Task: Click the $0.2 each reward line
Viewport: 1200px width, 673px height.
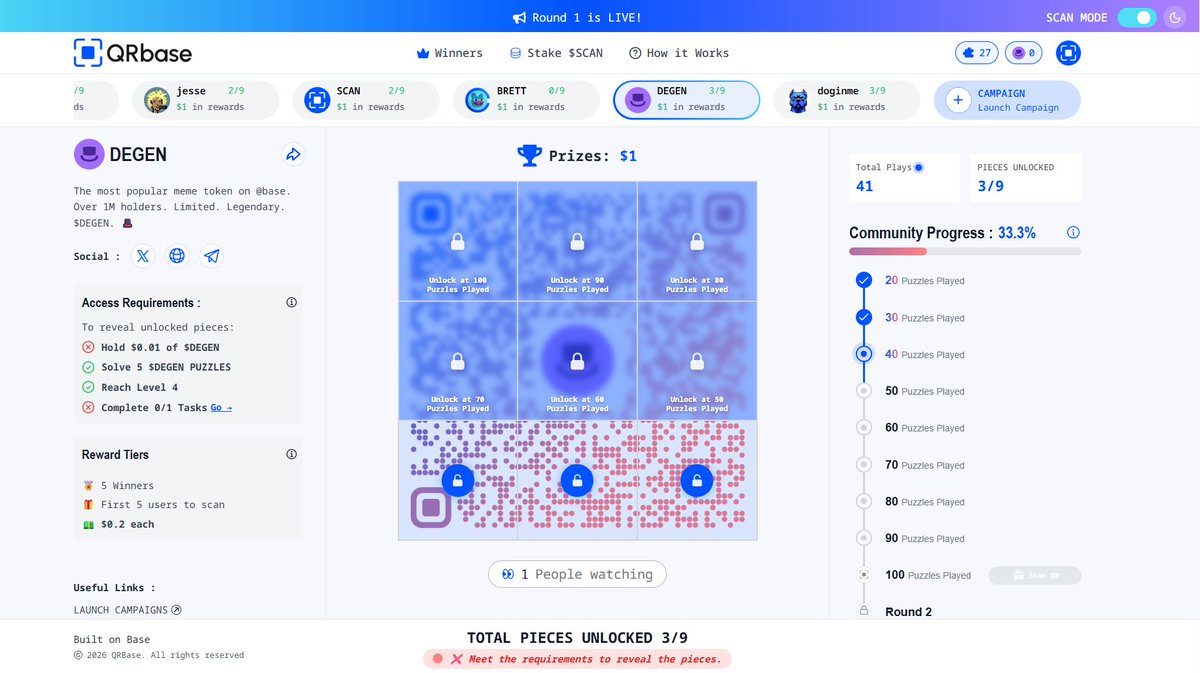Action: (x=118, y=524)
